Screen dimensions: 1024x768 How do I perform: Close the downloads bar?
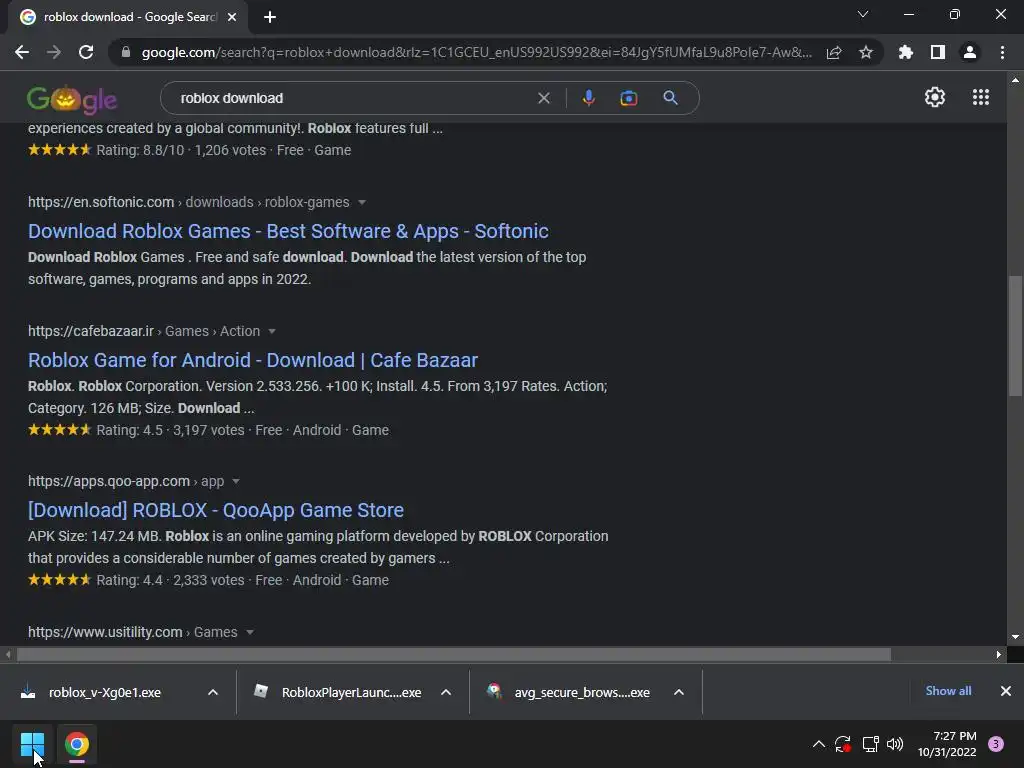click(1006, 691)
